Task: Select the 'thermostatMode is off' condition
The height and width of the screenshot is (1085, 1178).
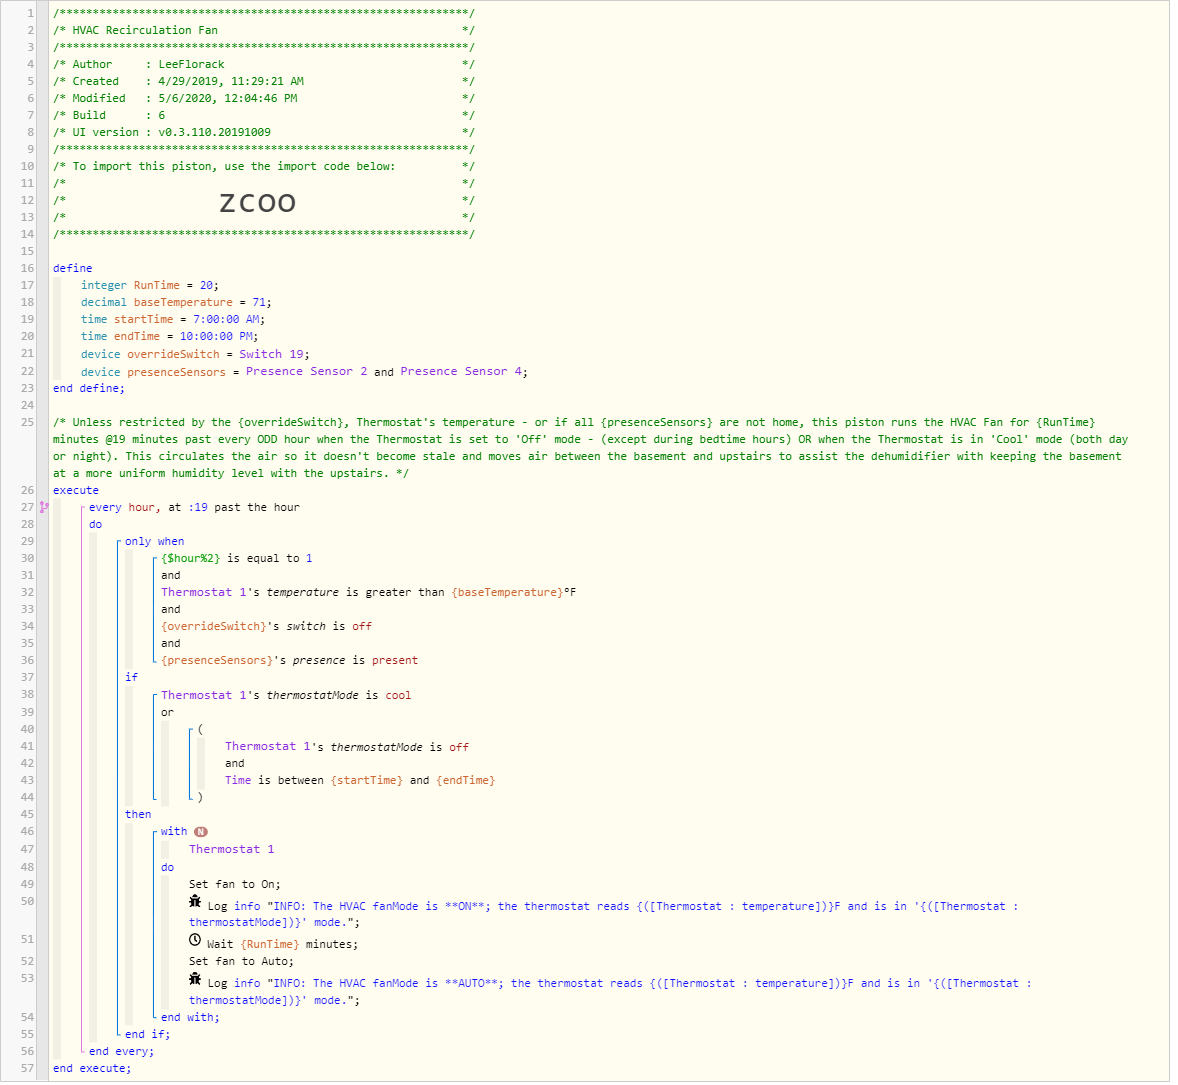Action: pyautogui.click(x=347, y=748)
